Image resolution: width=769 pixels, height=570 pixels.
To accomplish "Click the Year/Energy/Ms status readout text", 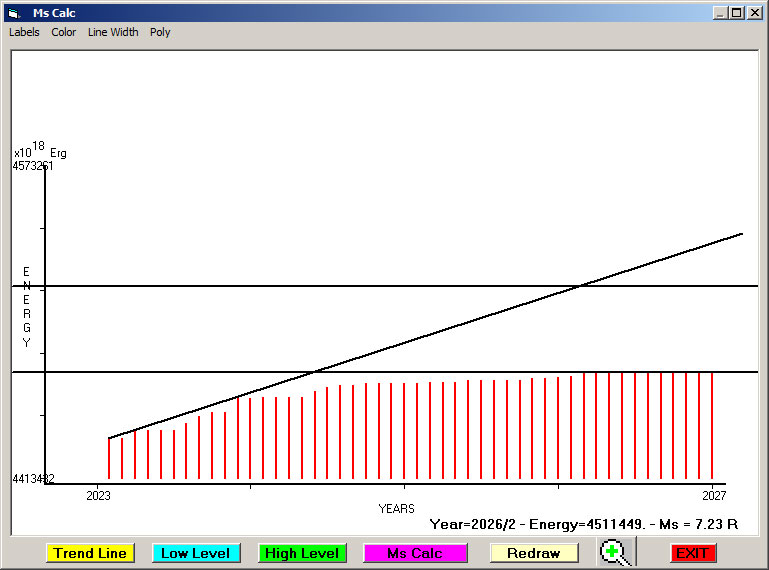I will click(x=583, y=524).
